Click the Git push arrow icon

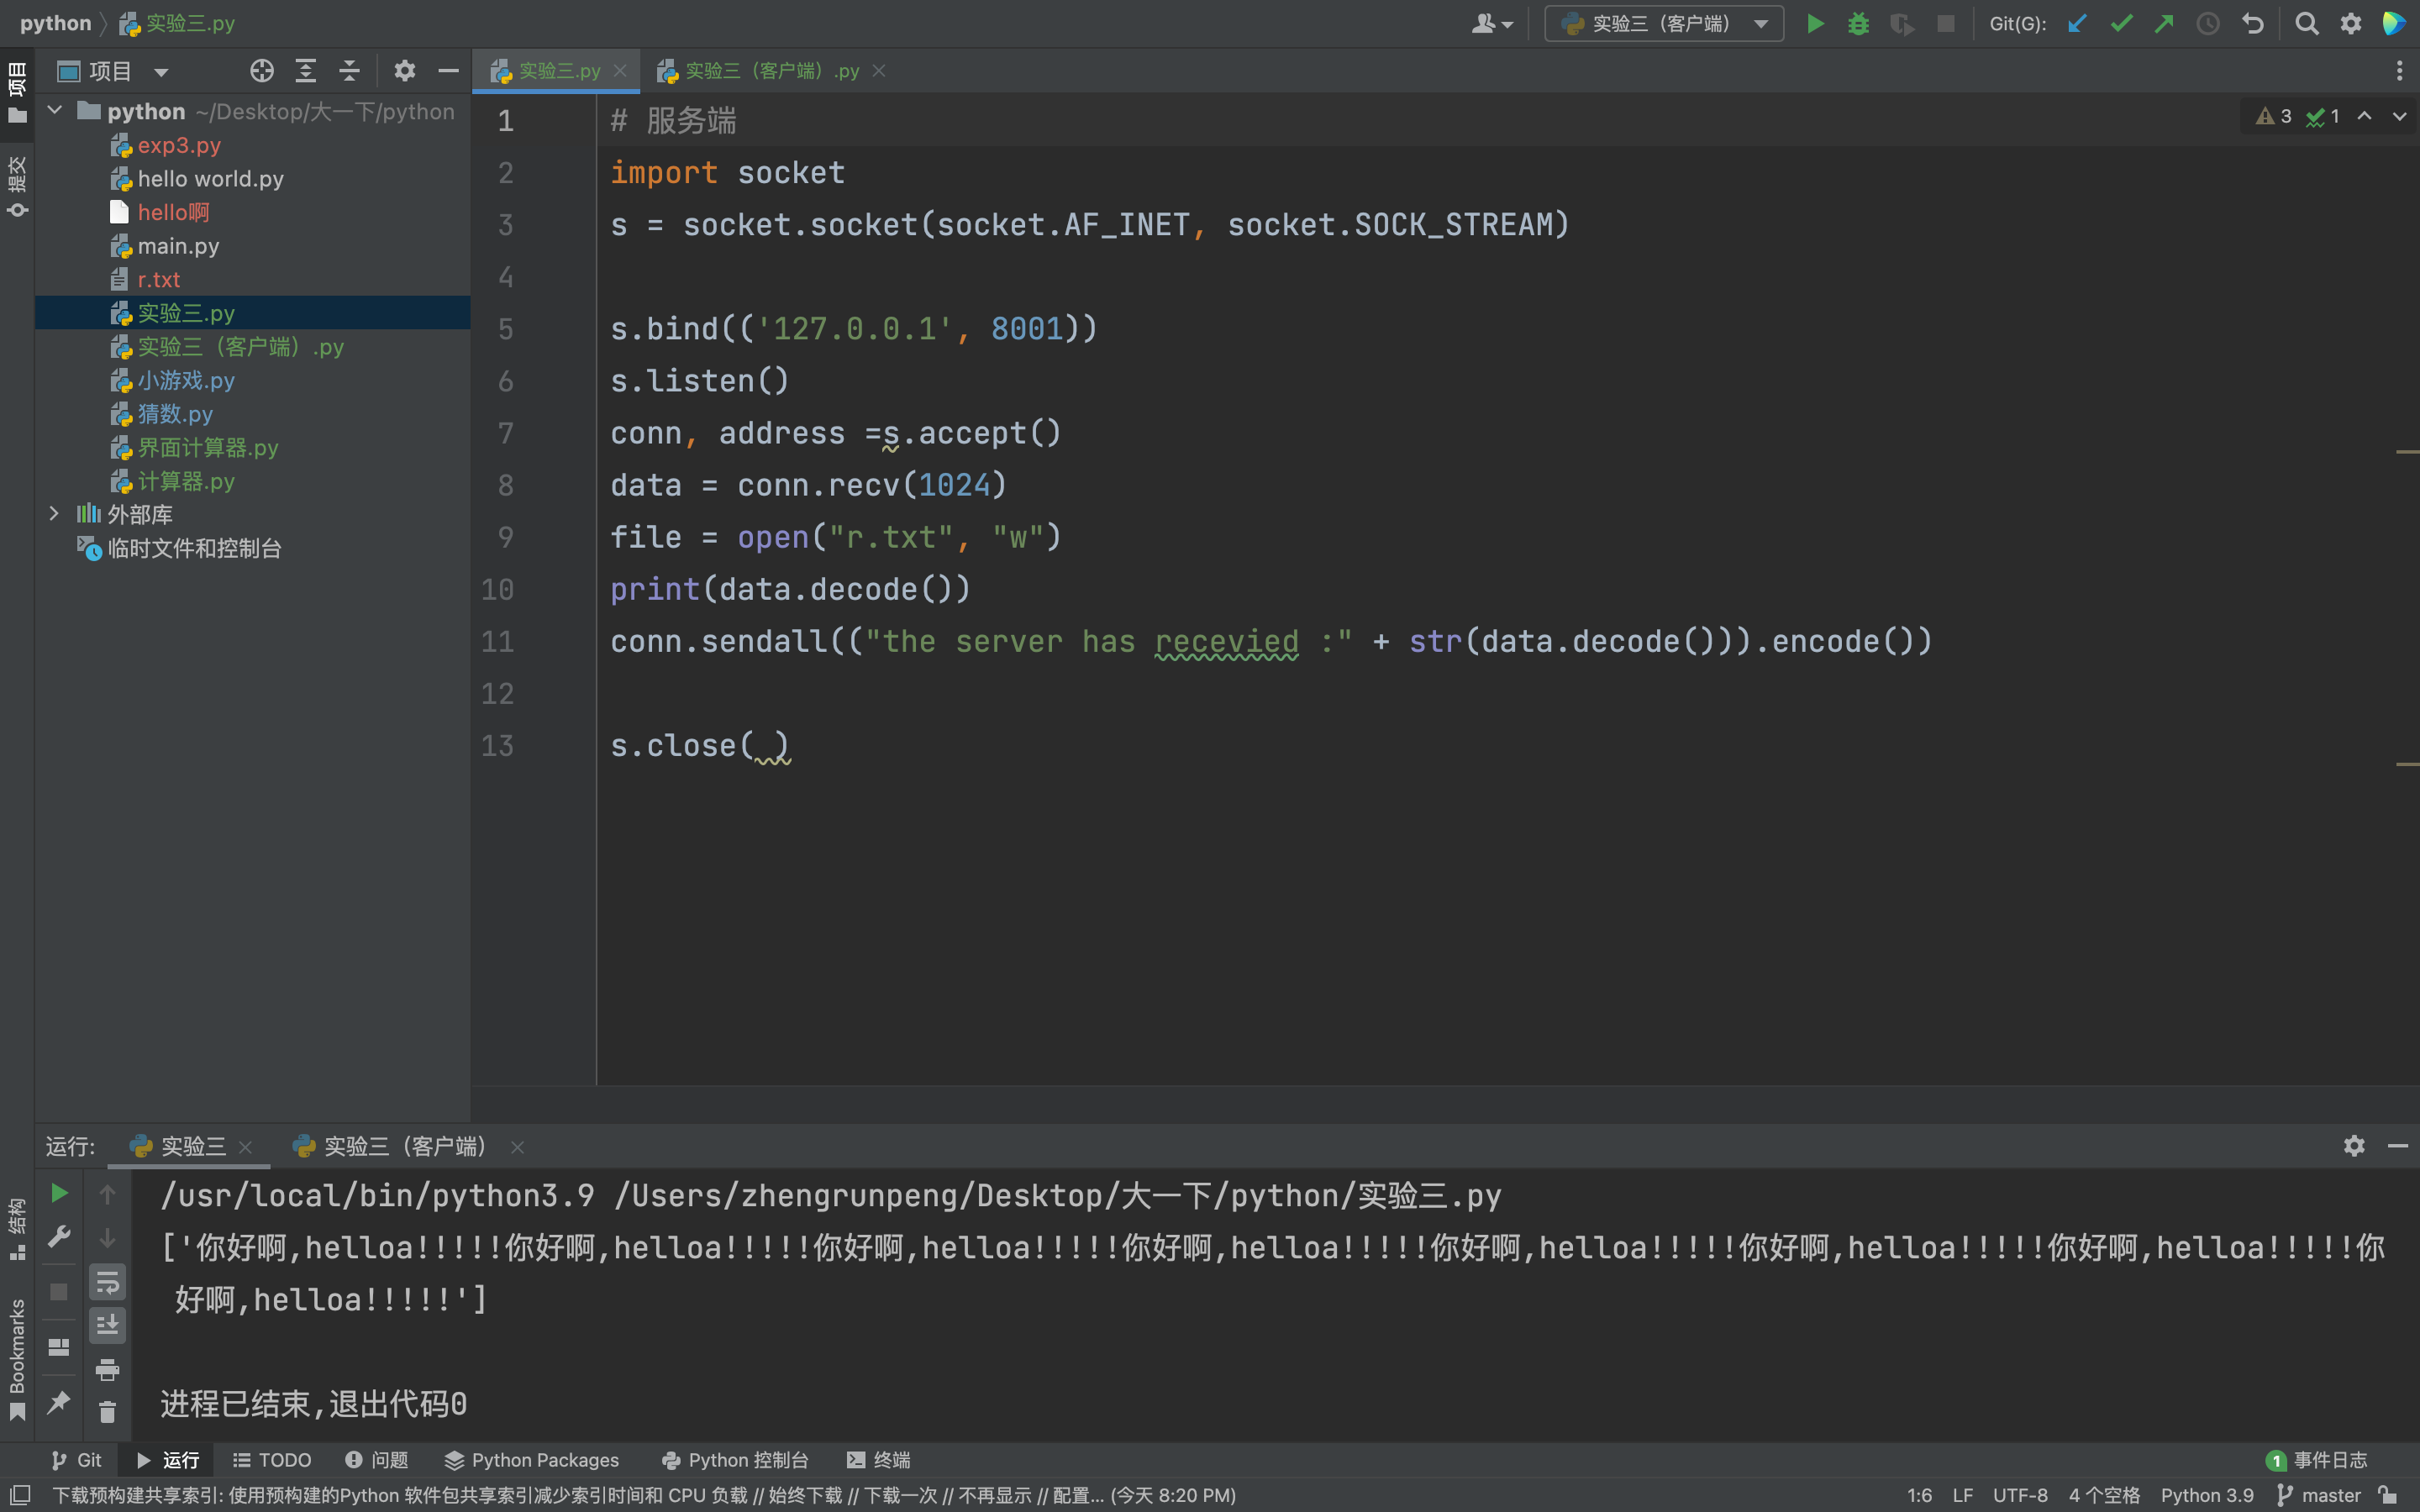pos(2164,24)
